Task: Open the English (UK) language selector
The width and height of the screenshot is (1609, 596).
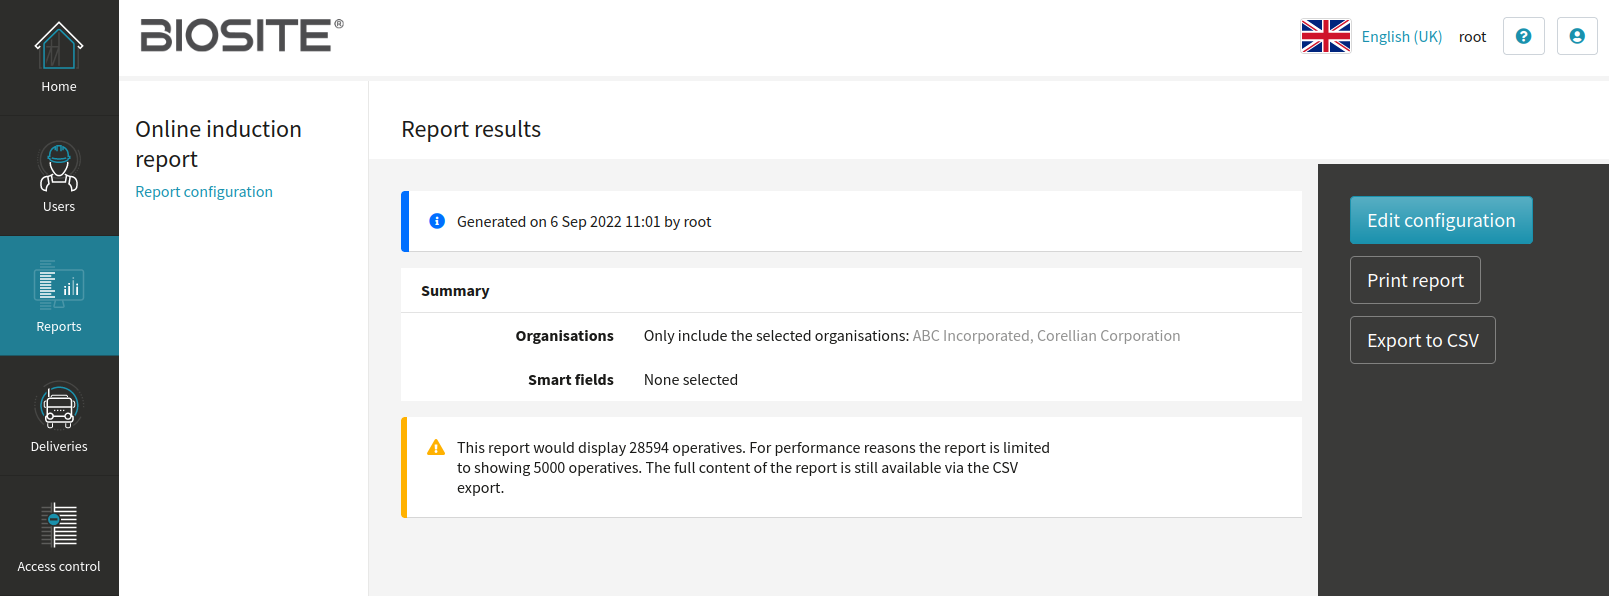Action: (1401, 36)
